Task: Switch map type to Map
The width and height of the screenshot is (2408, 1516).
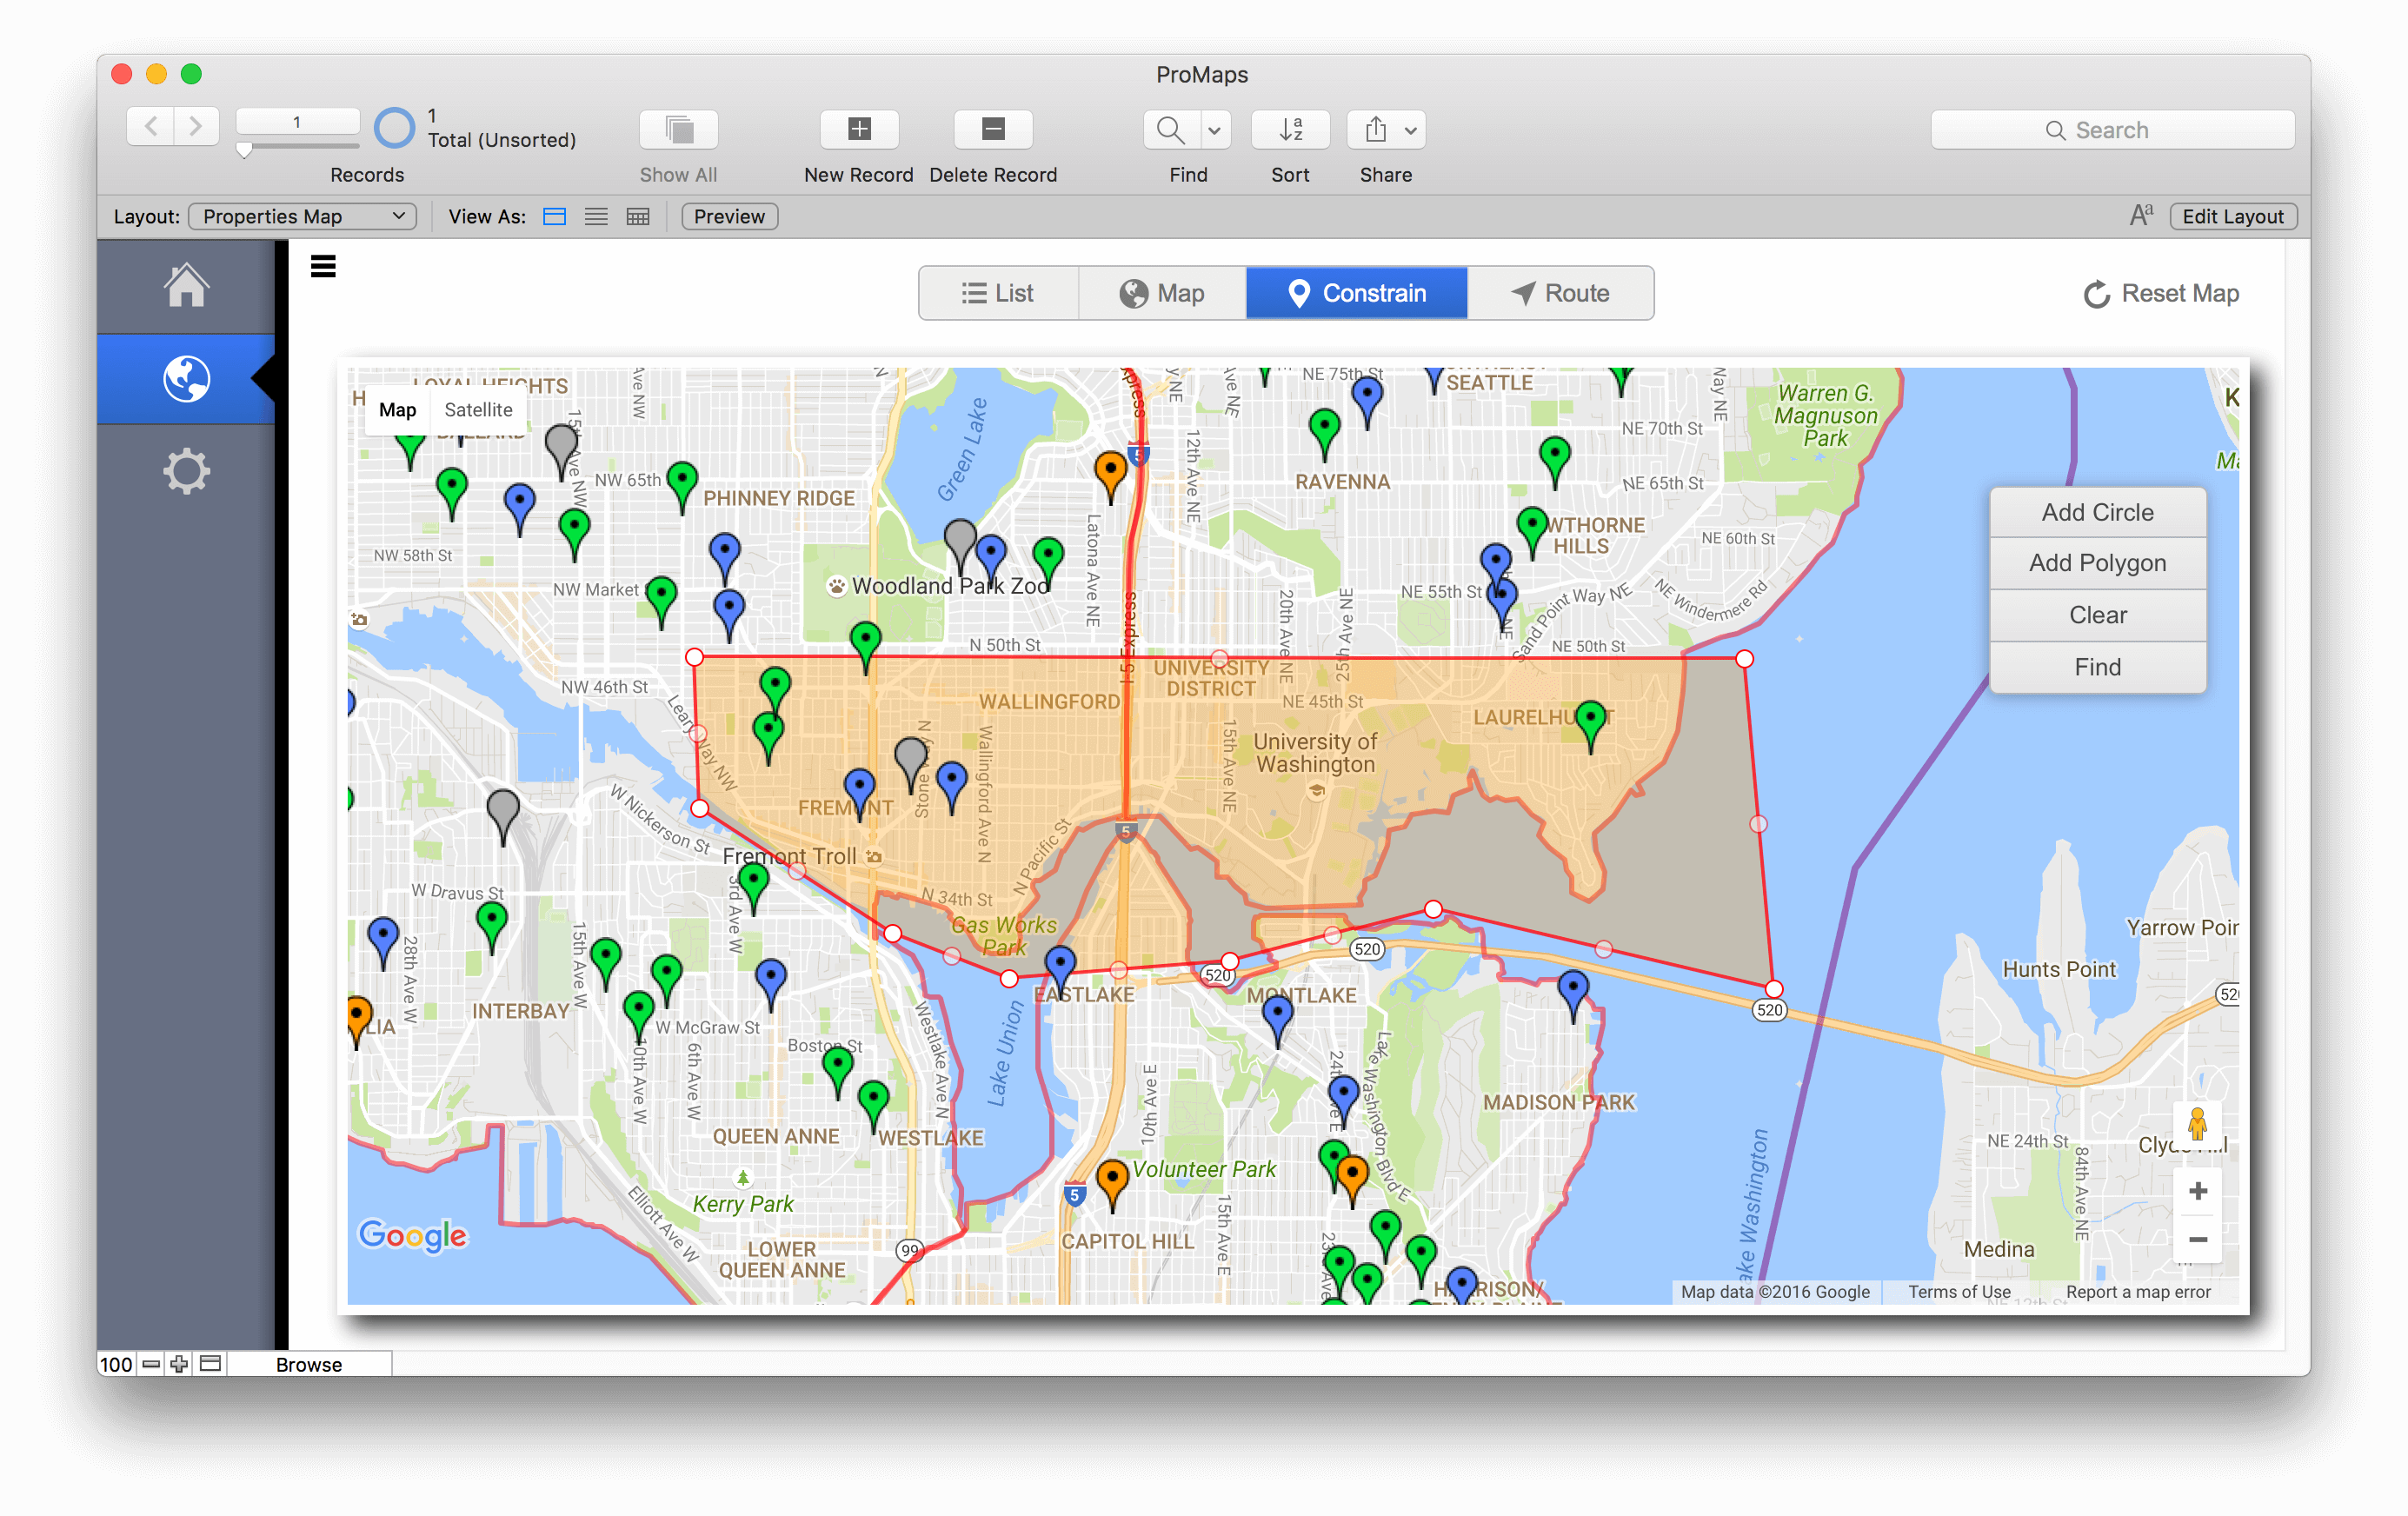Action: [397, 410]
